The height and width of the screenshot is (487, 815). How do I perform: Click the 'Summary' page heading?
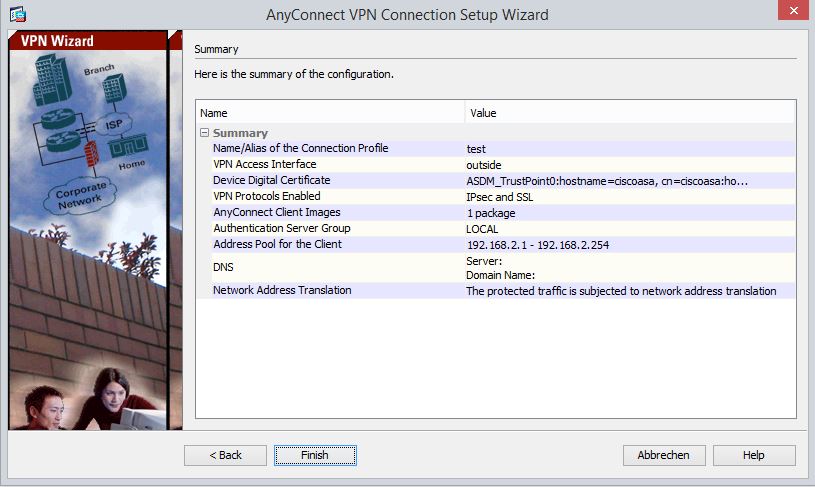216,49
